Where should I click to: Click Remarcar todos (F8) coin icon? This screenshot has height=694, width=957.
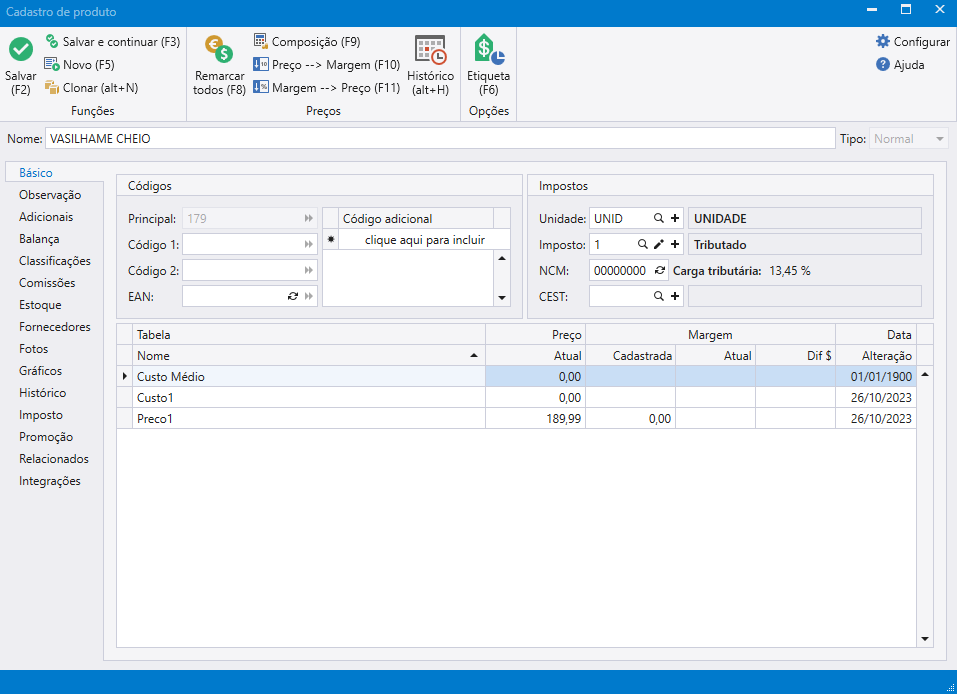coord(219,49)
